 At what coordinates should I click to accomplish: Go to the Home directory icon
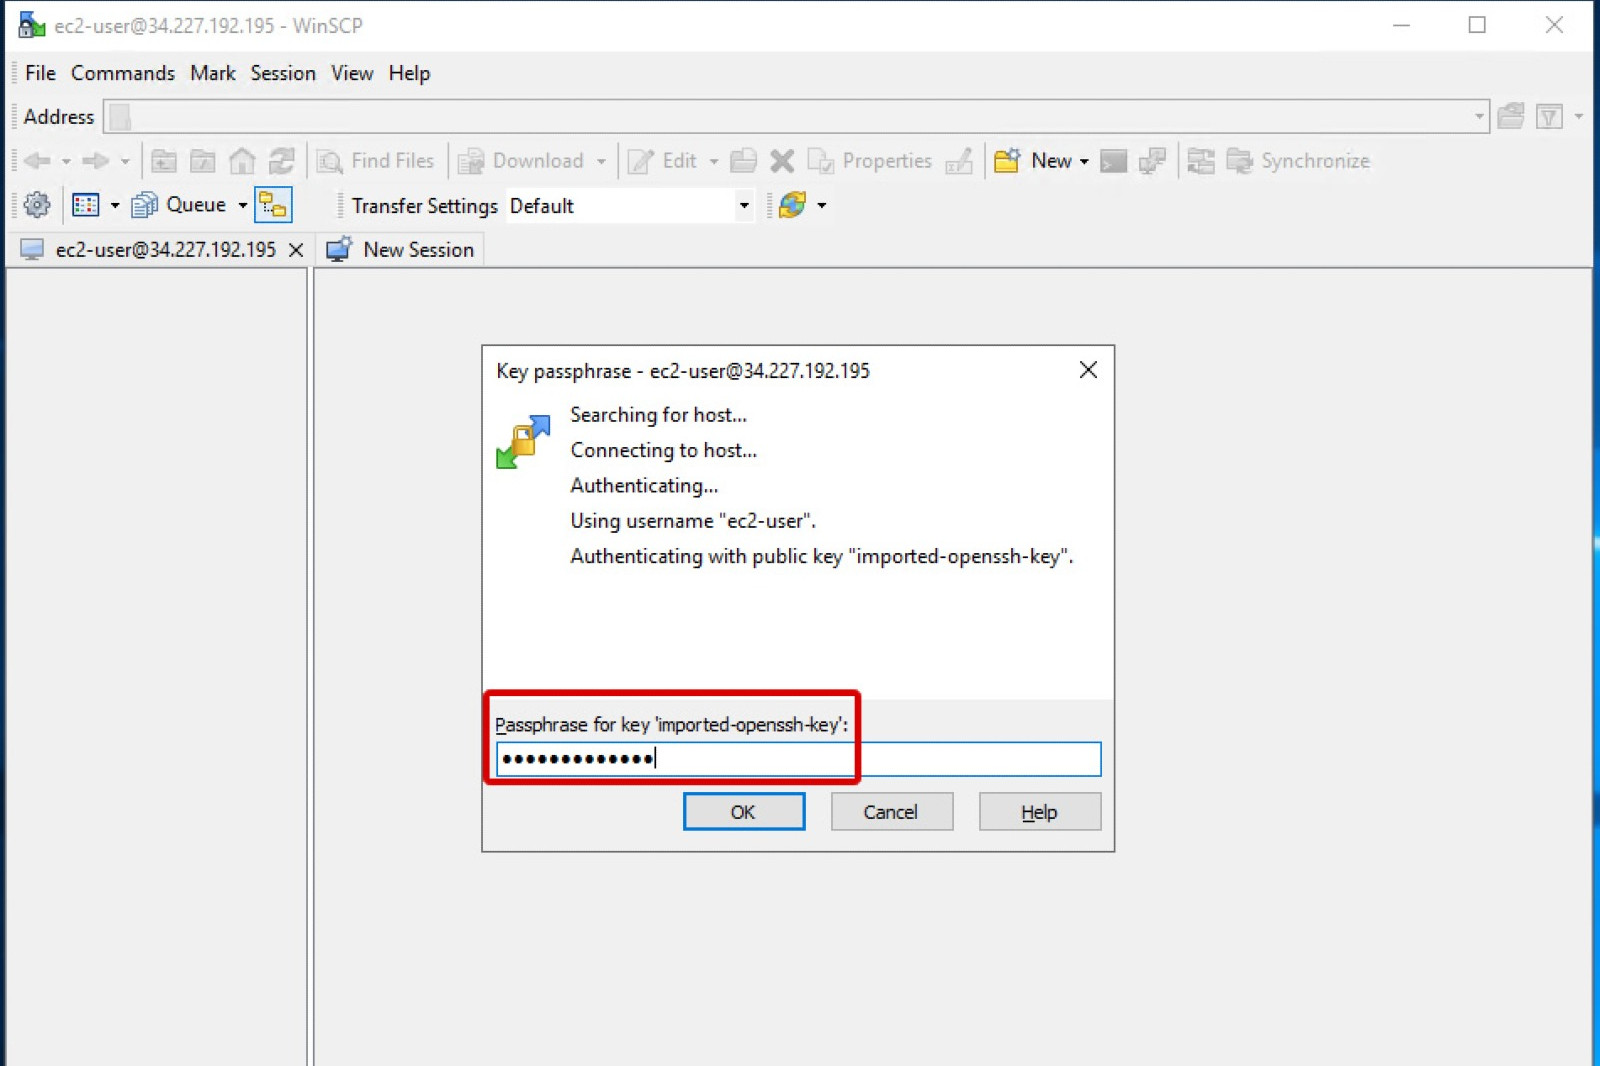coord(242,161)
